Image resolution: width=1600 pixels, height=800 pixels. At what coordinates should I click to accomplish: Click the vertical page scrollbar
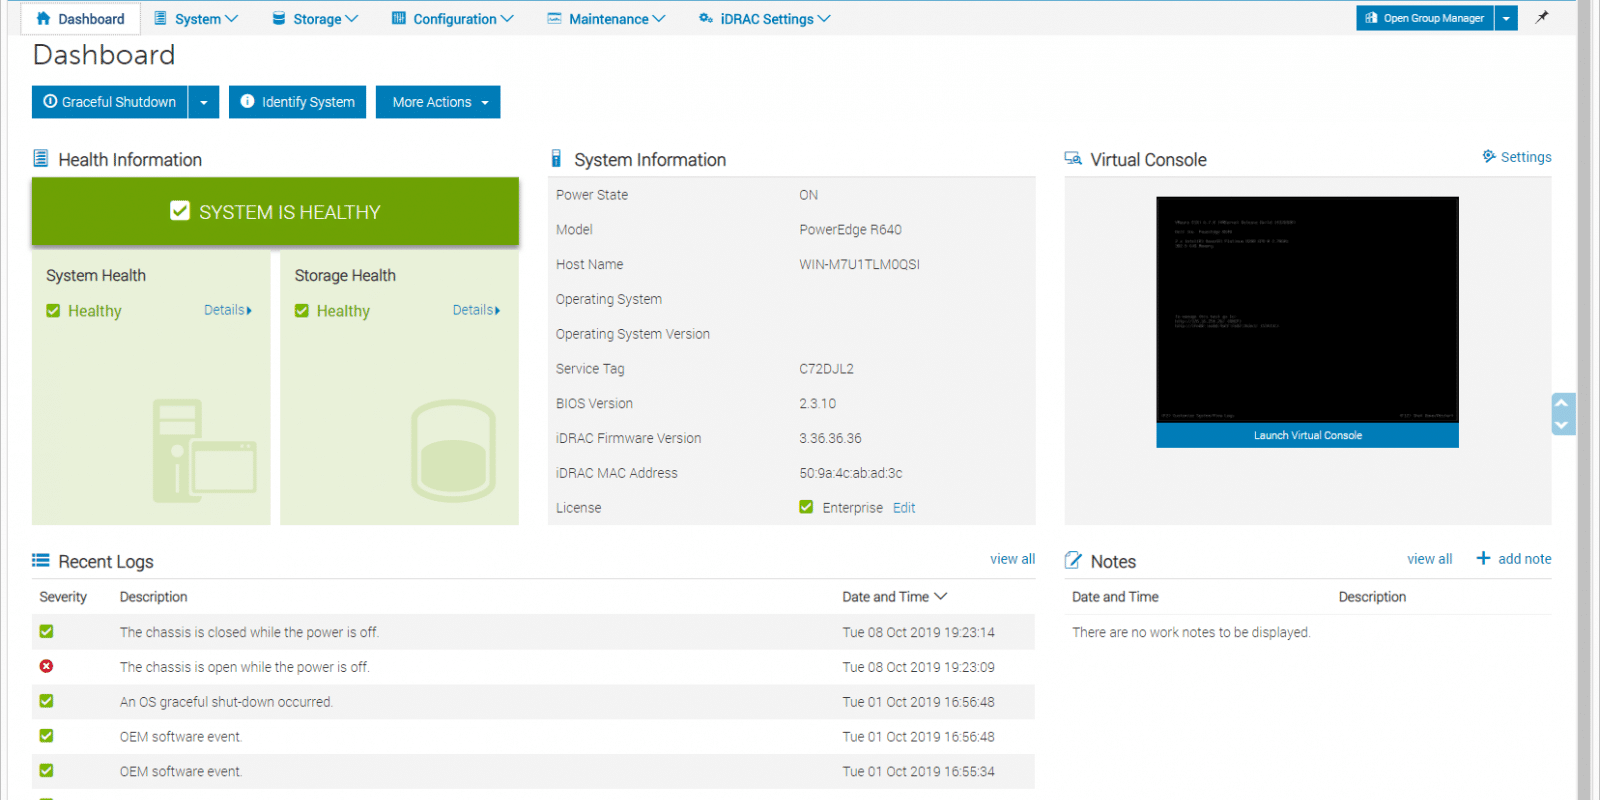pos(1584,400)
